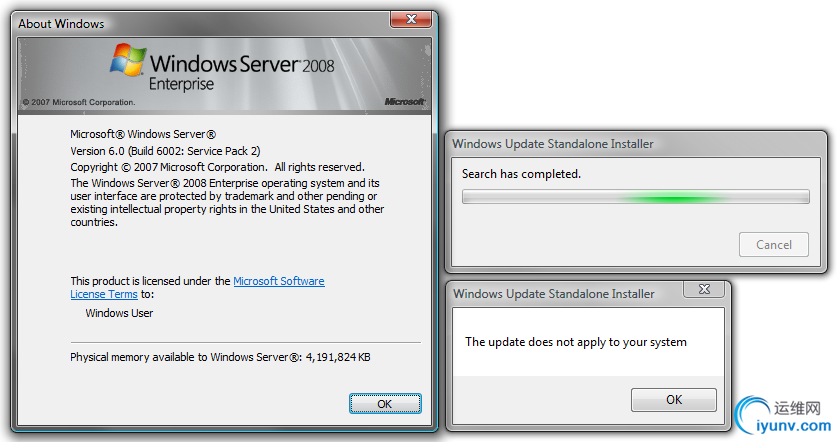Click the physical memory 4,191,824 KB text
This screenshot has width=837, height=442.
(x=220, y=357)
